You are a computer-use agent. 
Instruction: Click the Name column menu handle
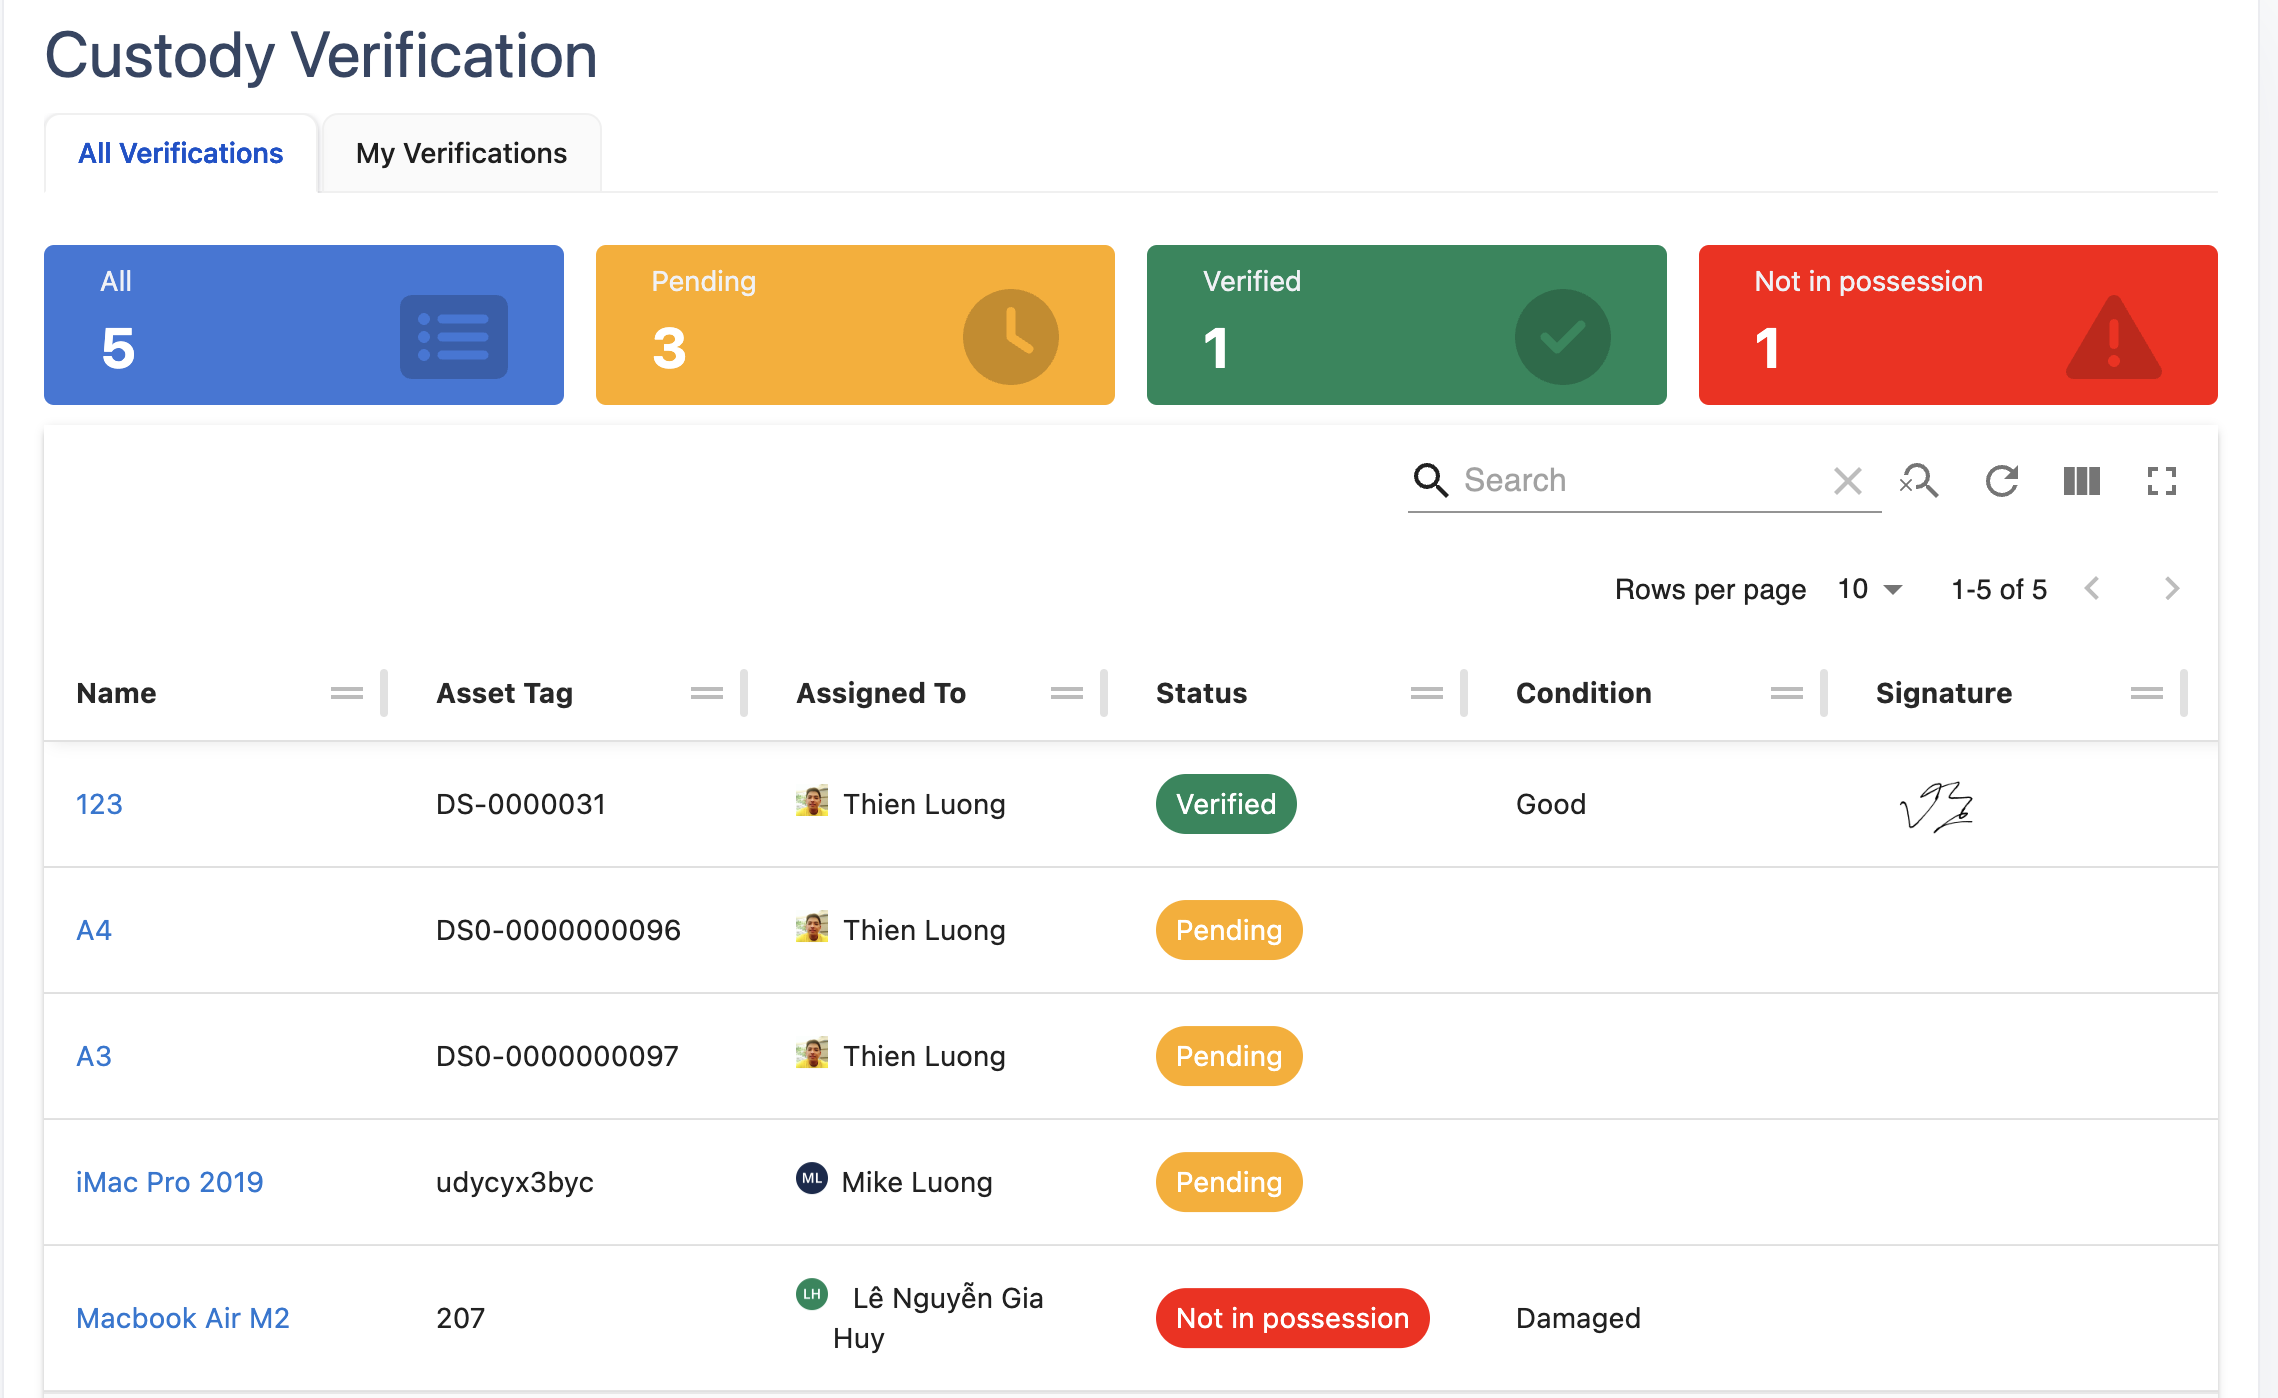[x=346, y=693]
